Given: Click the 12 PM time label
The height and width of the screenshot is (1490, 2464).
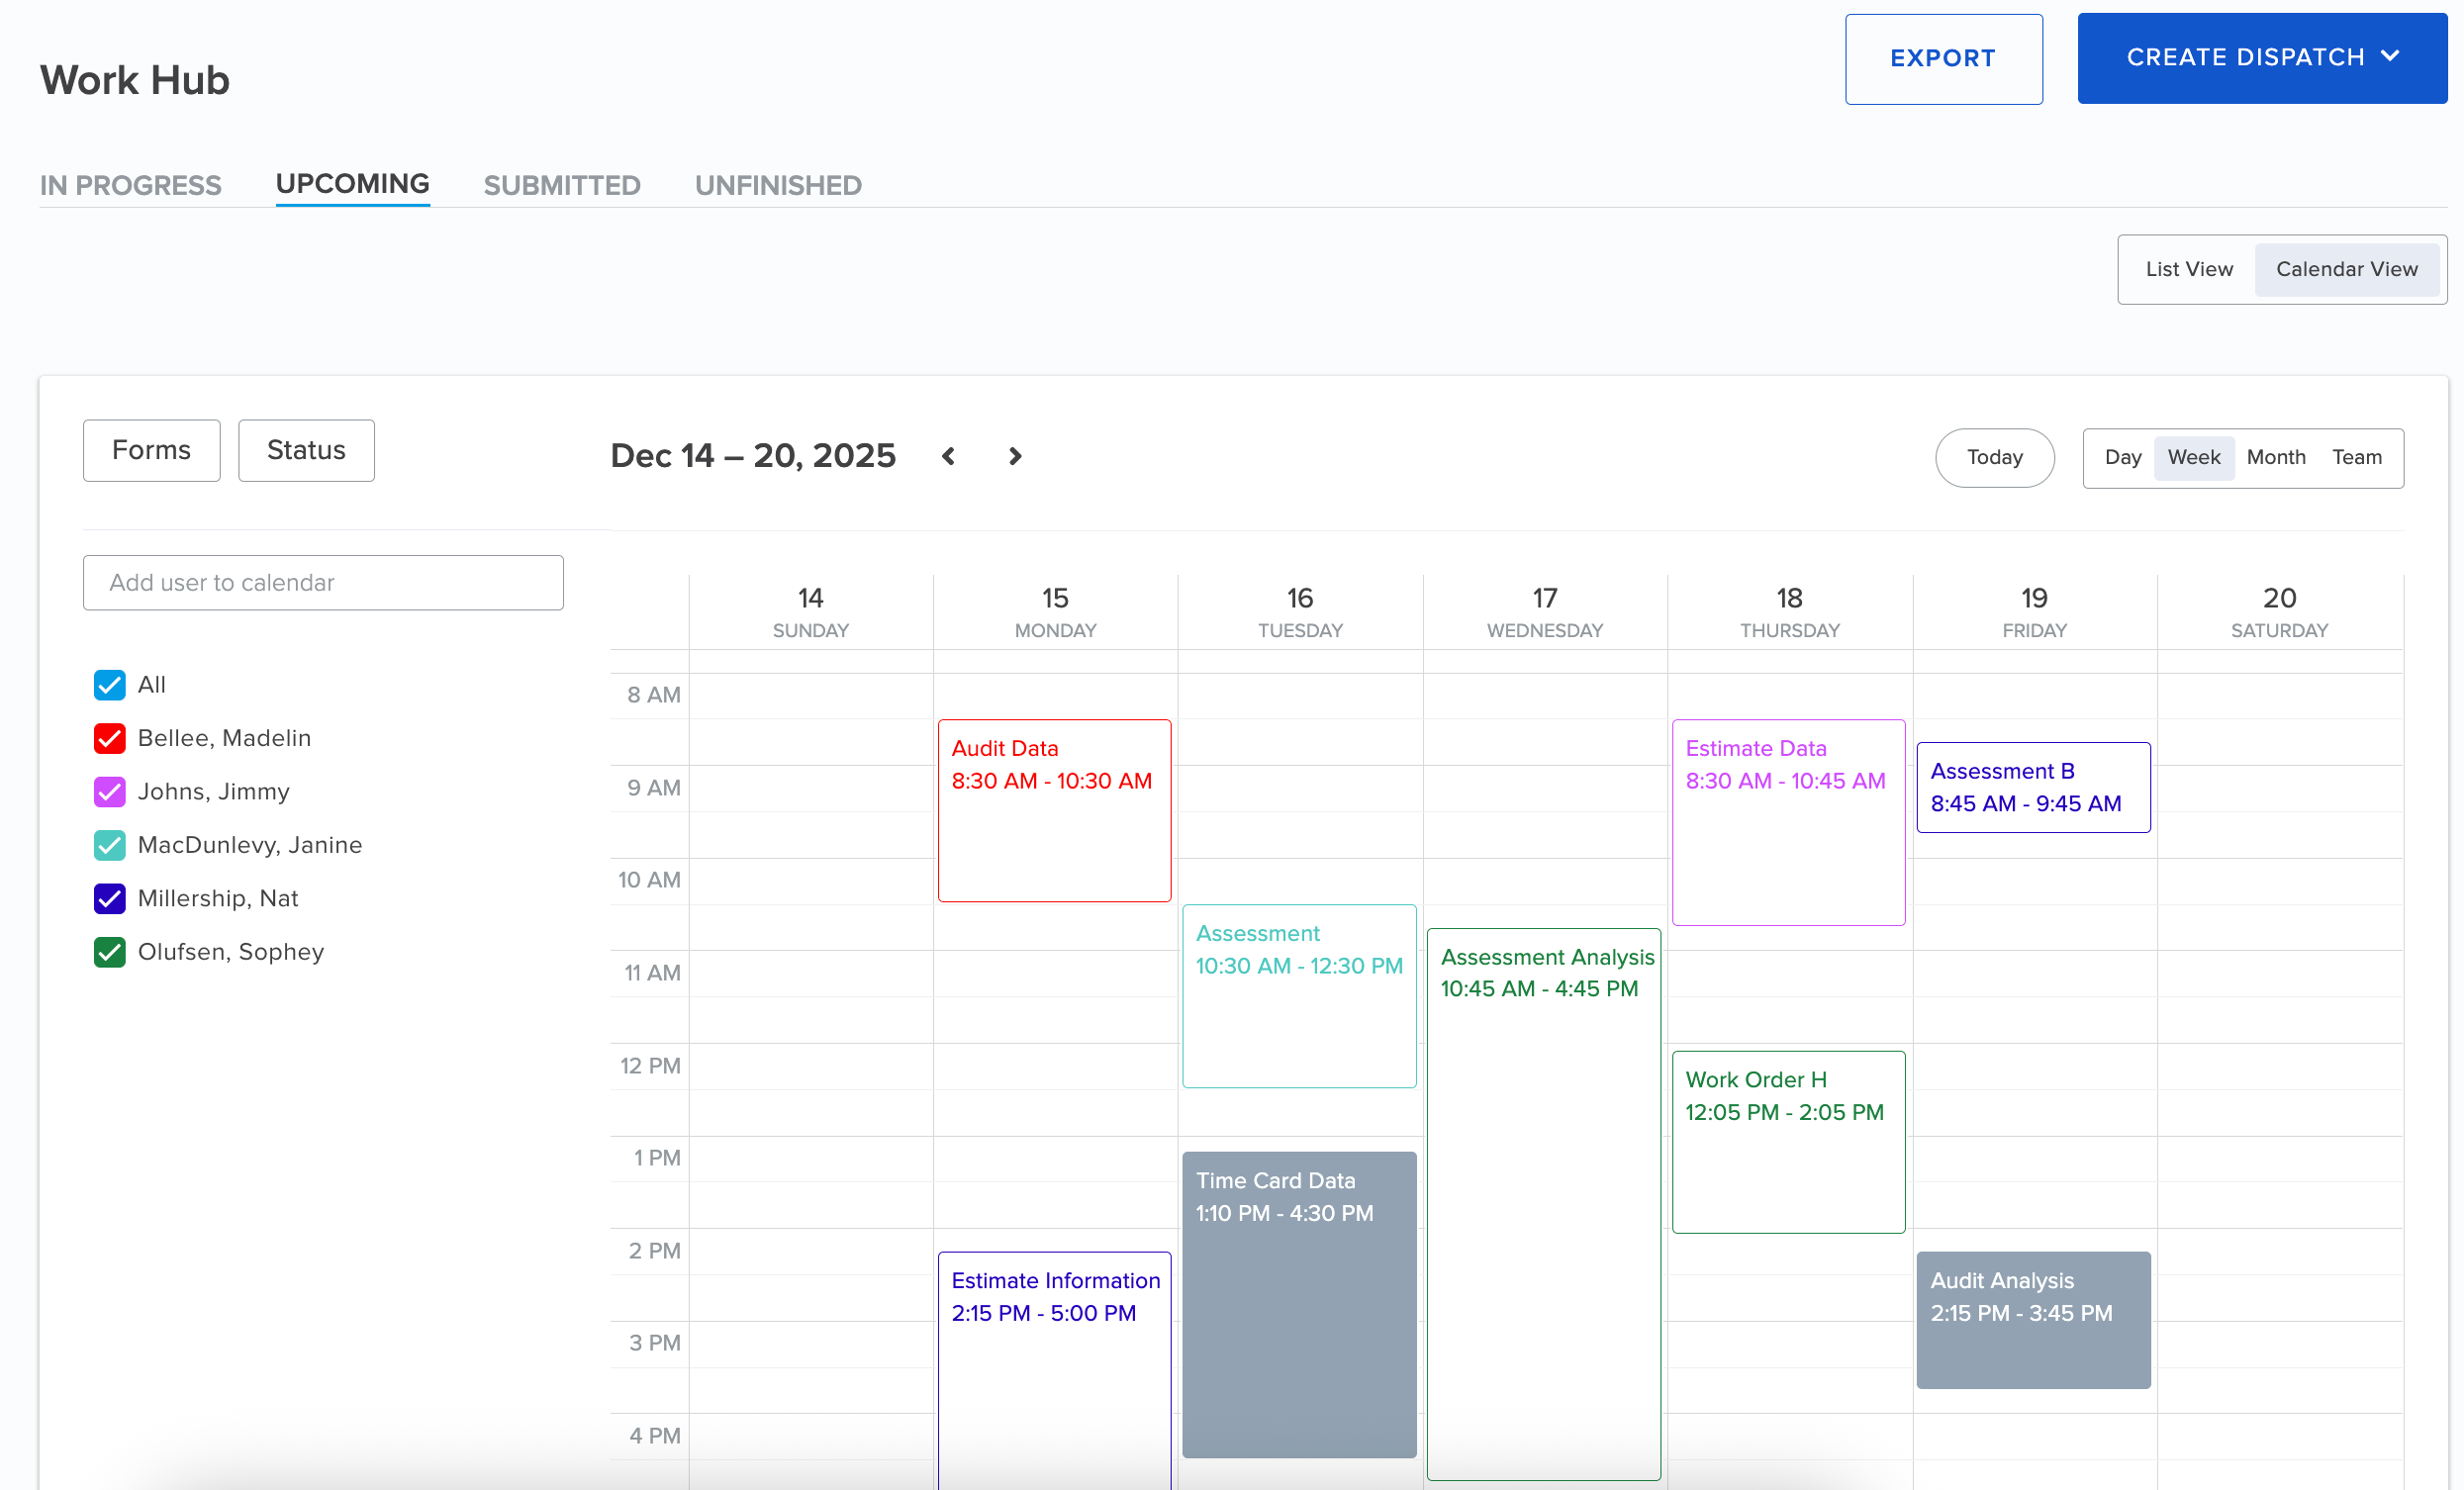Looking at the screenshot, I should (650, 1066).
